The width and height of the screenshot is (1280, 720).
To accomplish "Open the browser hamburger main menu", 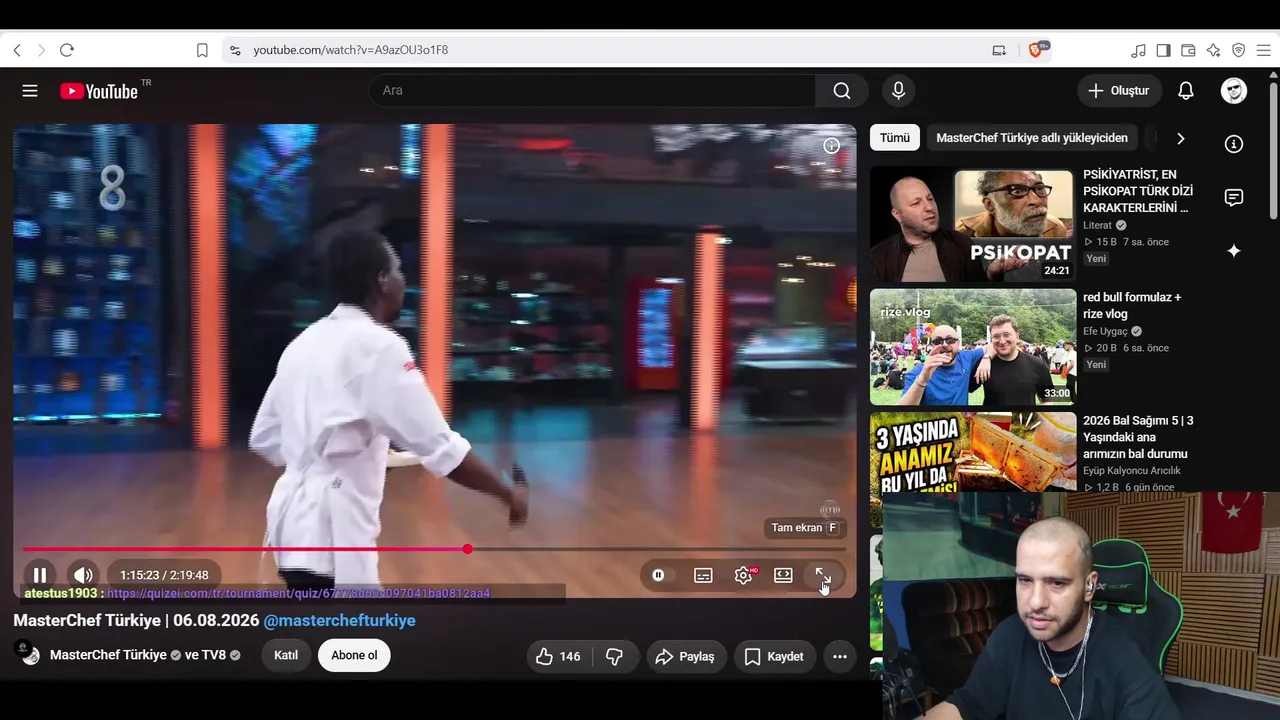I will (1263, 50).
